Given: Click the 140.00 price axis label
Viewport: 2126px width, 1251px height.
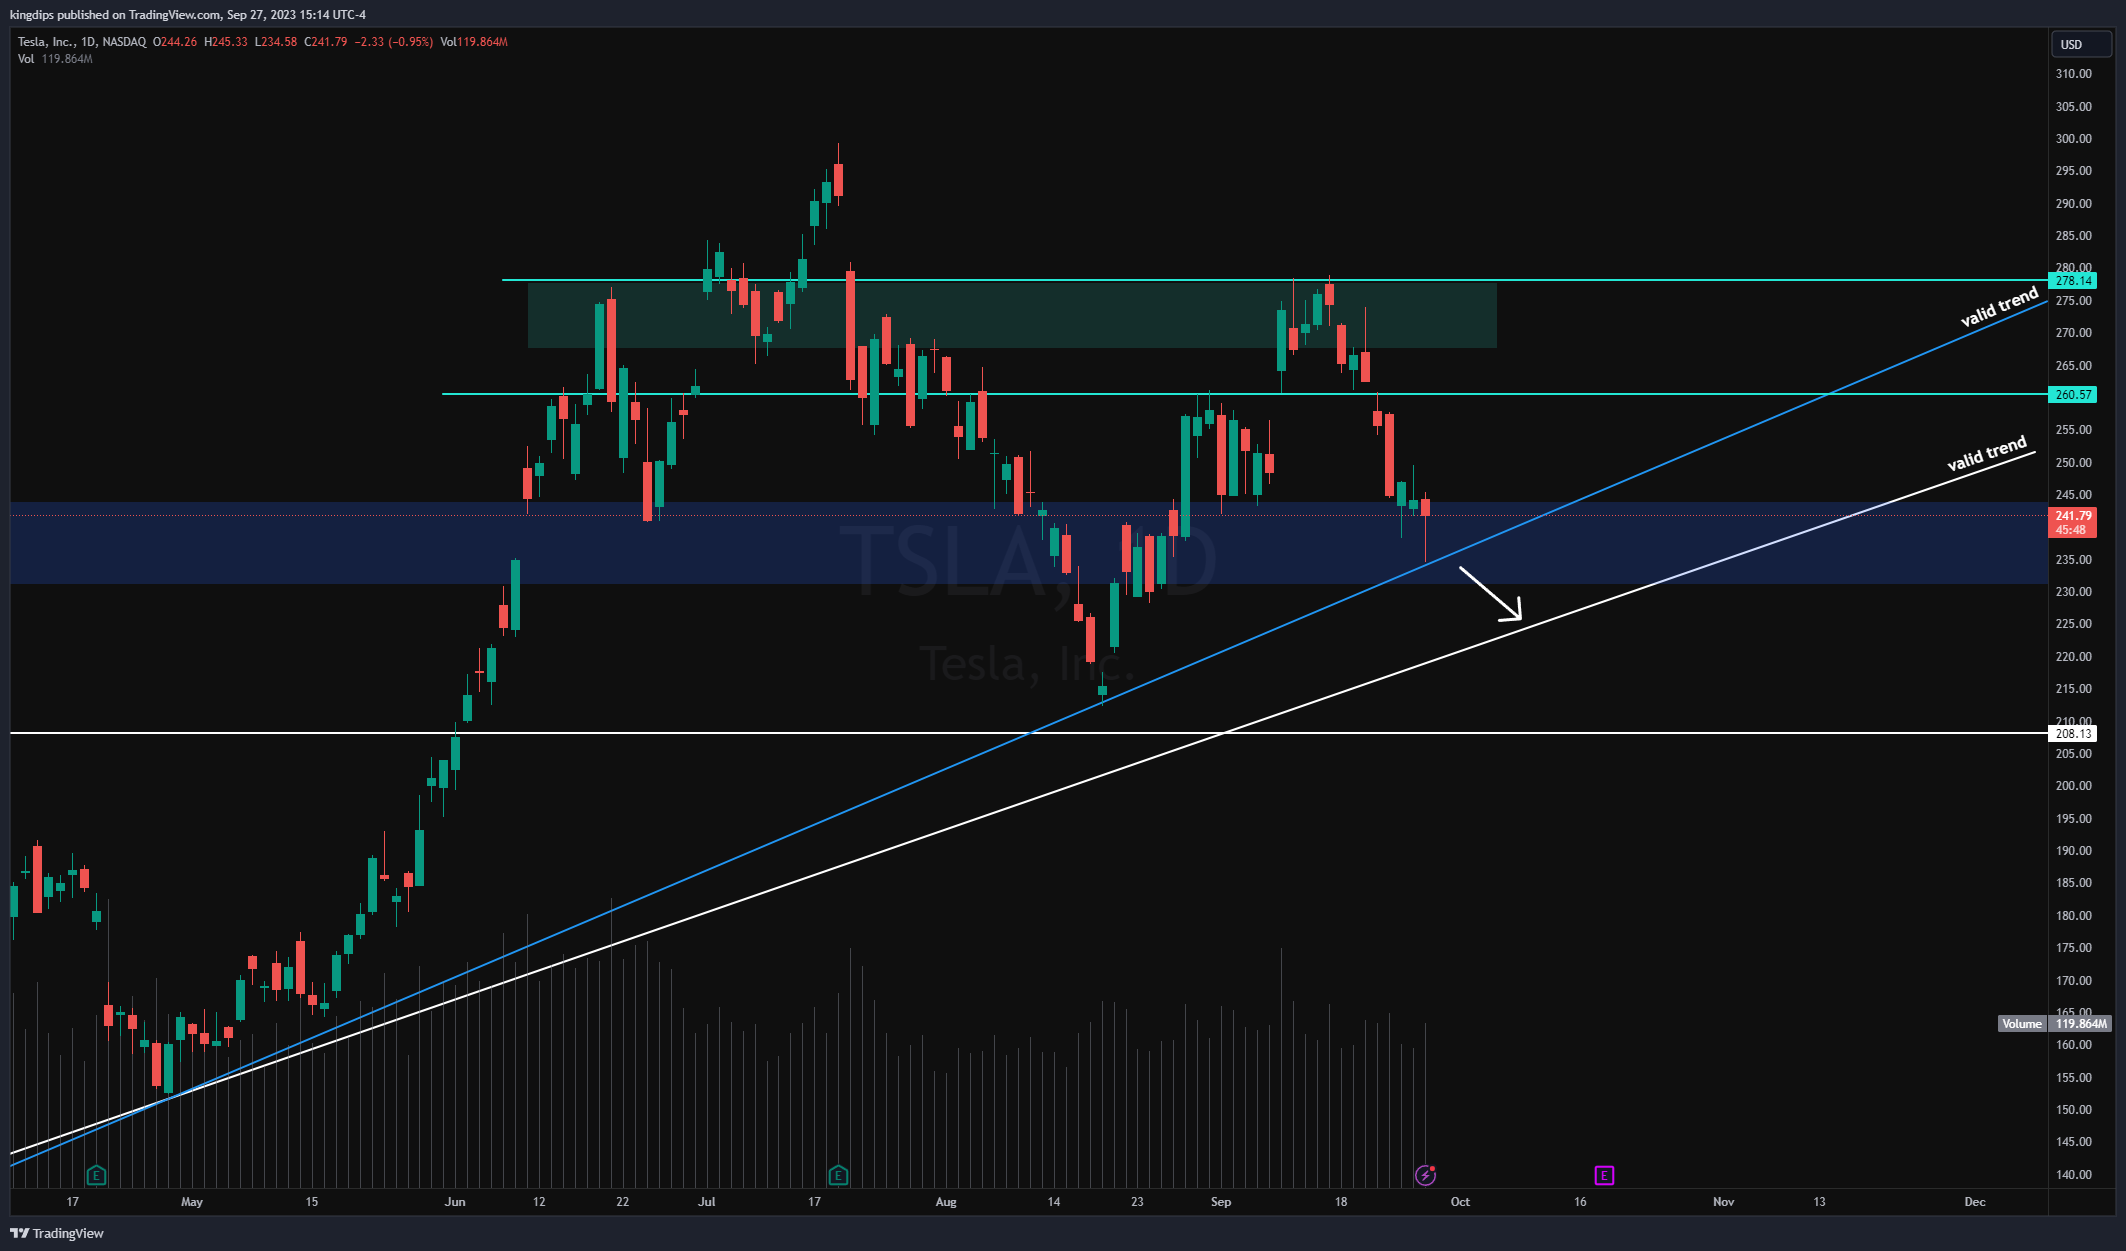Looking at the screenshot, I should click(2073, 1175).
